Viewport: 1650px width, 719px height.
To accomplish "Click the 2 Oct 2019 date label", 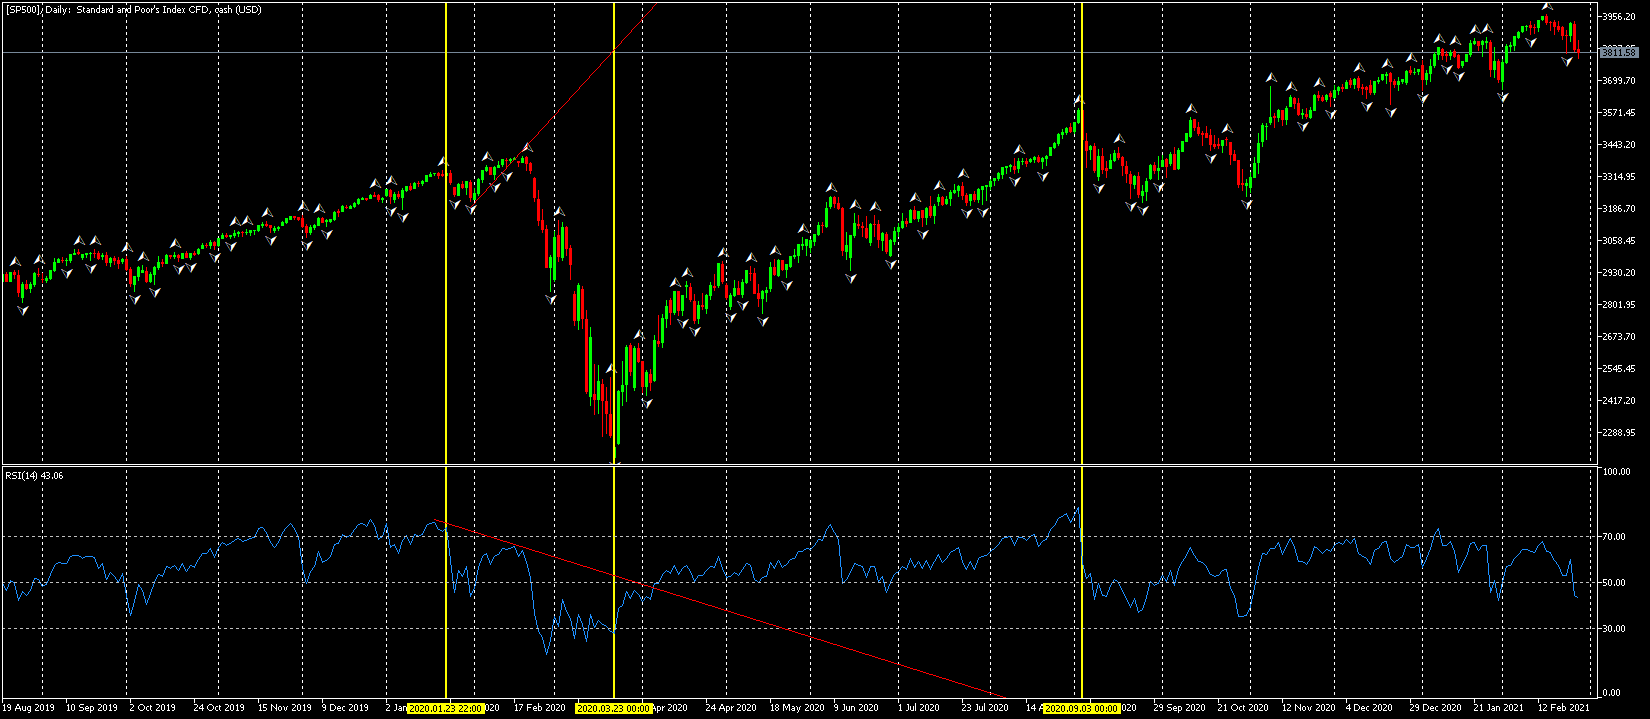I will click(153, 708).
